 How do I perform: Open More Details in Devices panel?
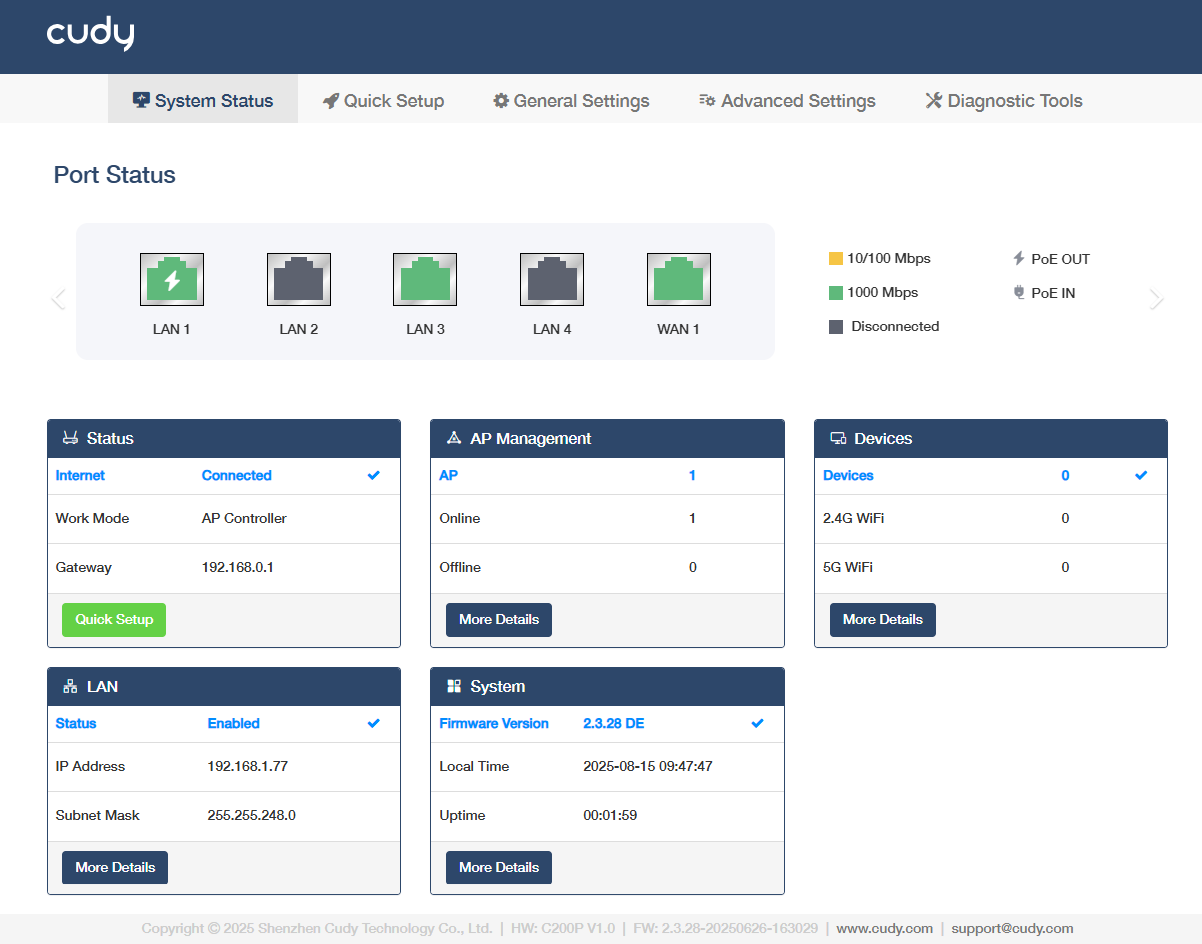pyautogui.click(x=883, y=620)
